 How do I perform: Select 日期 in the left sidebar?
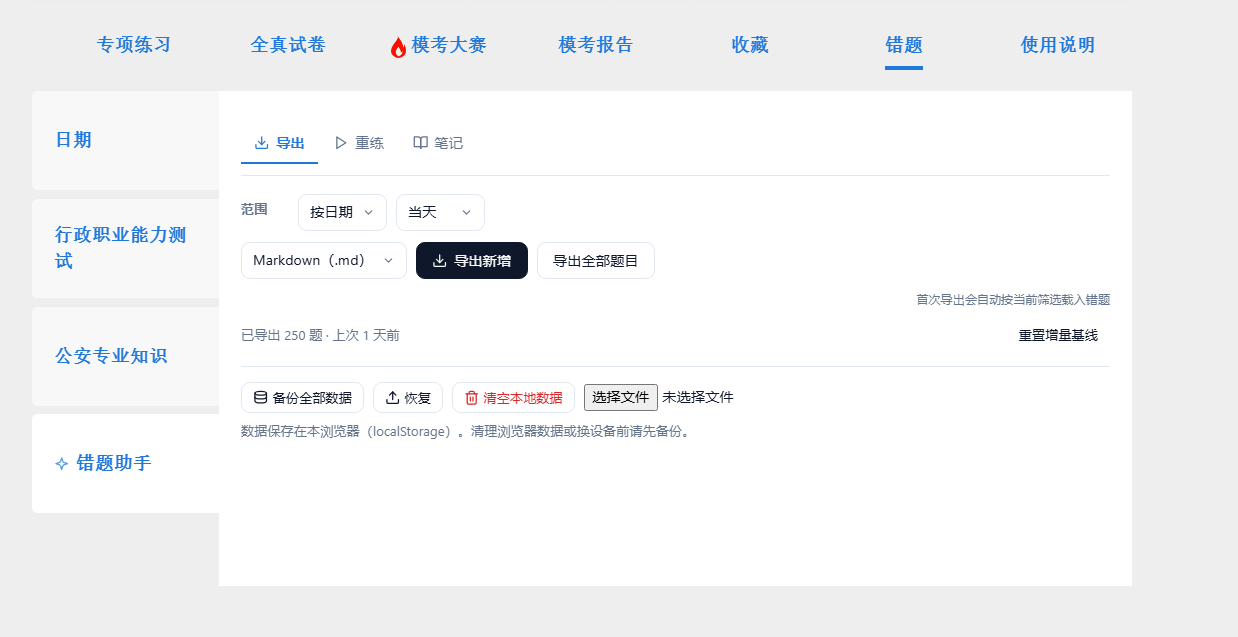point(125,140)
